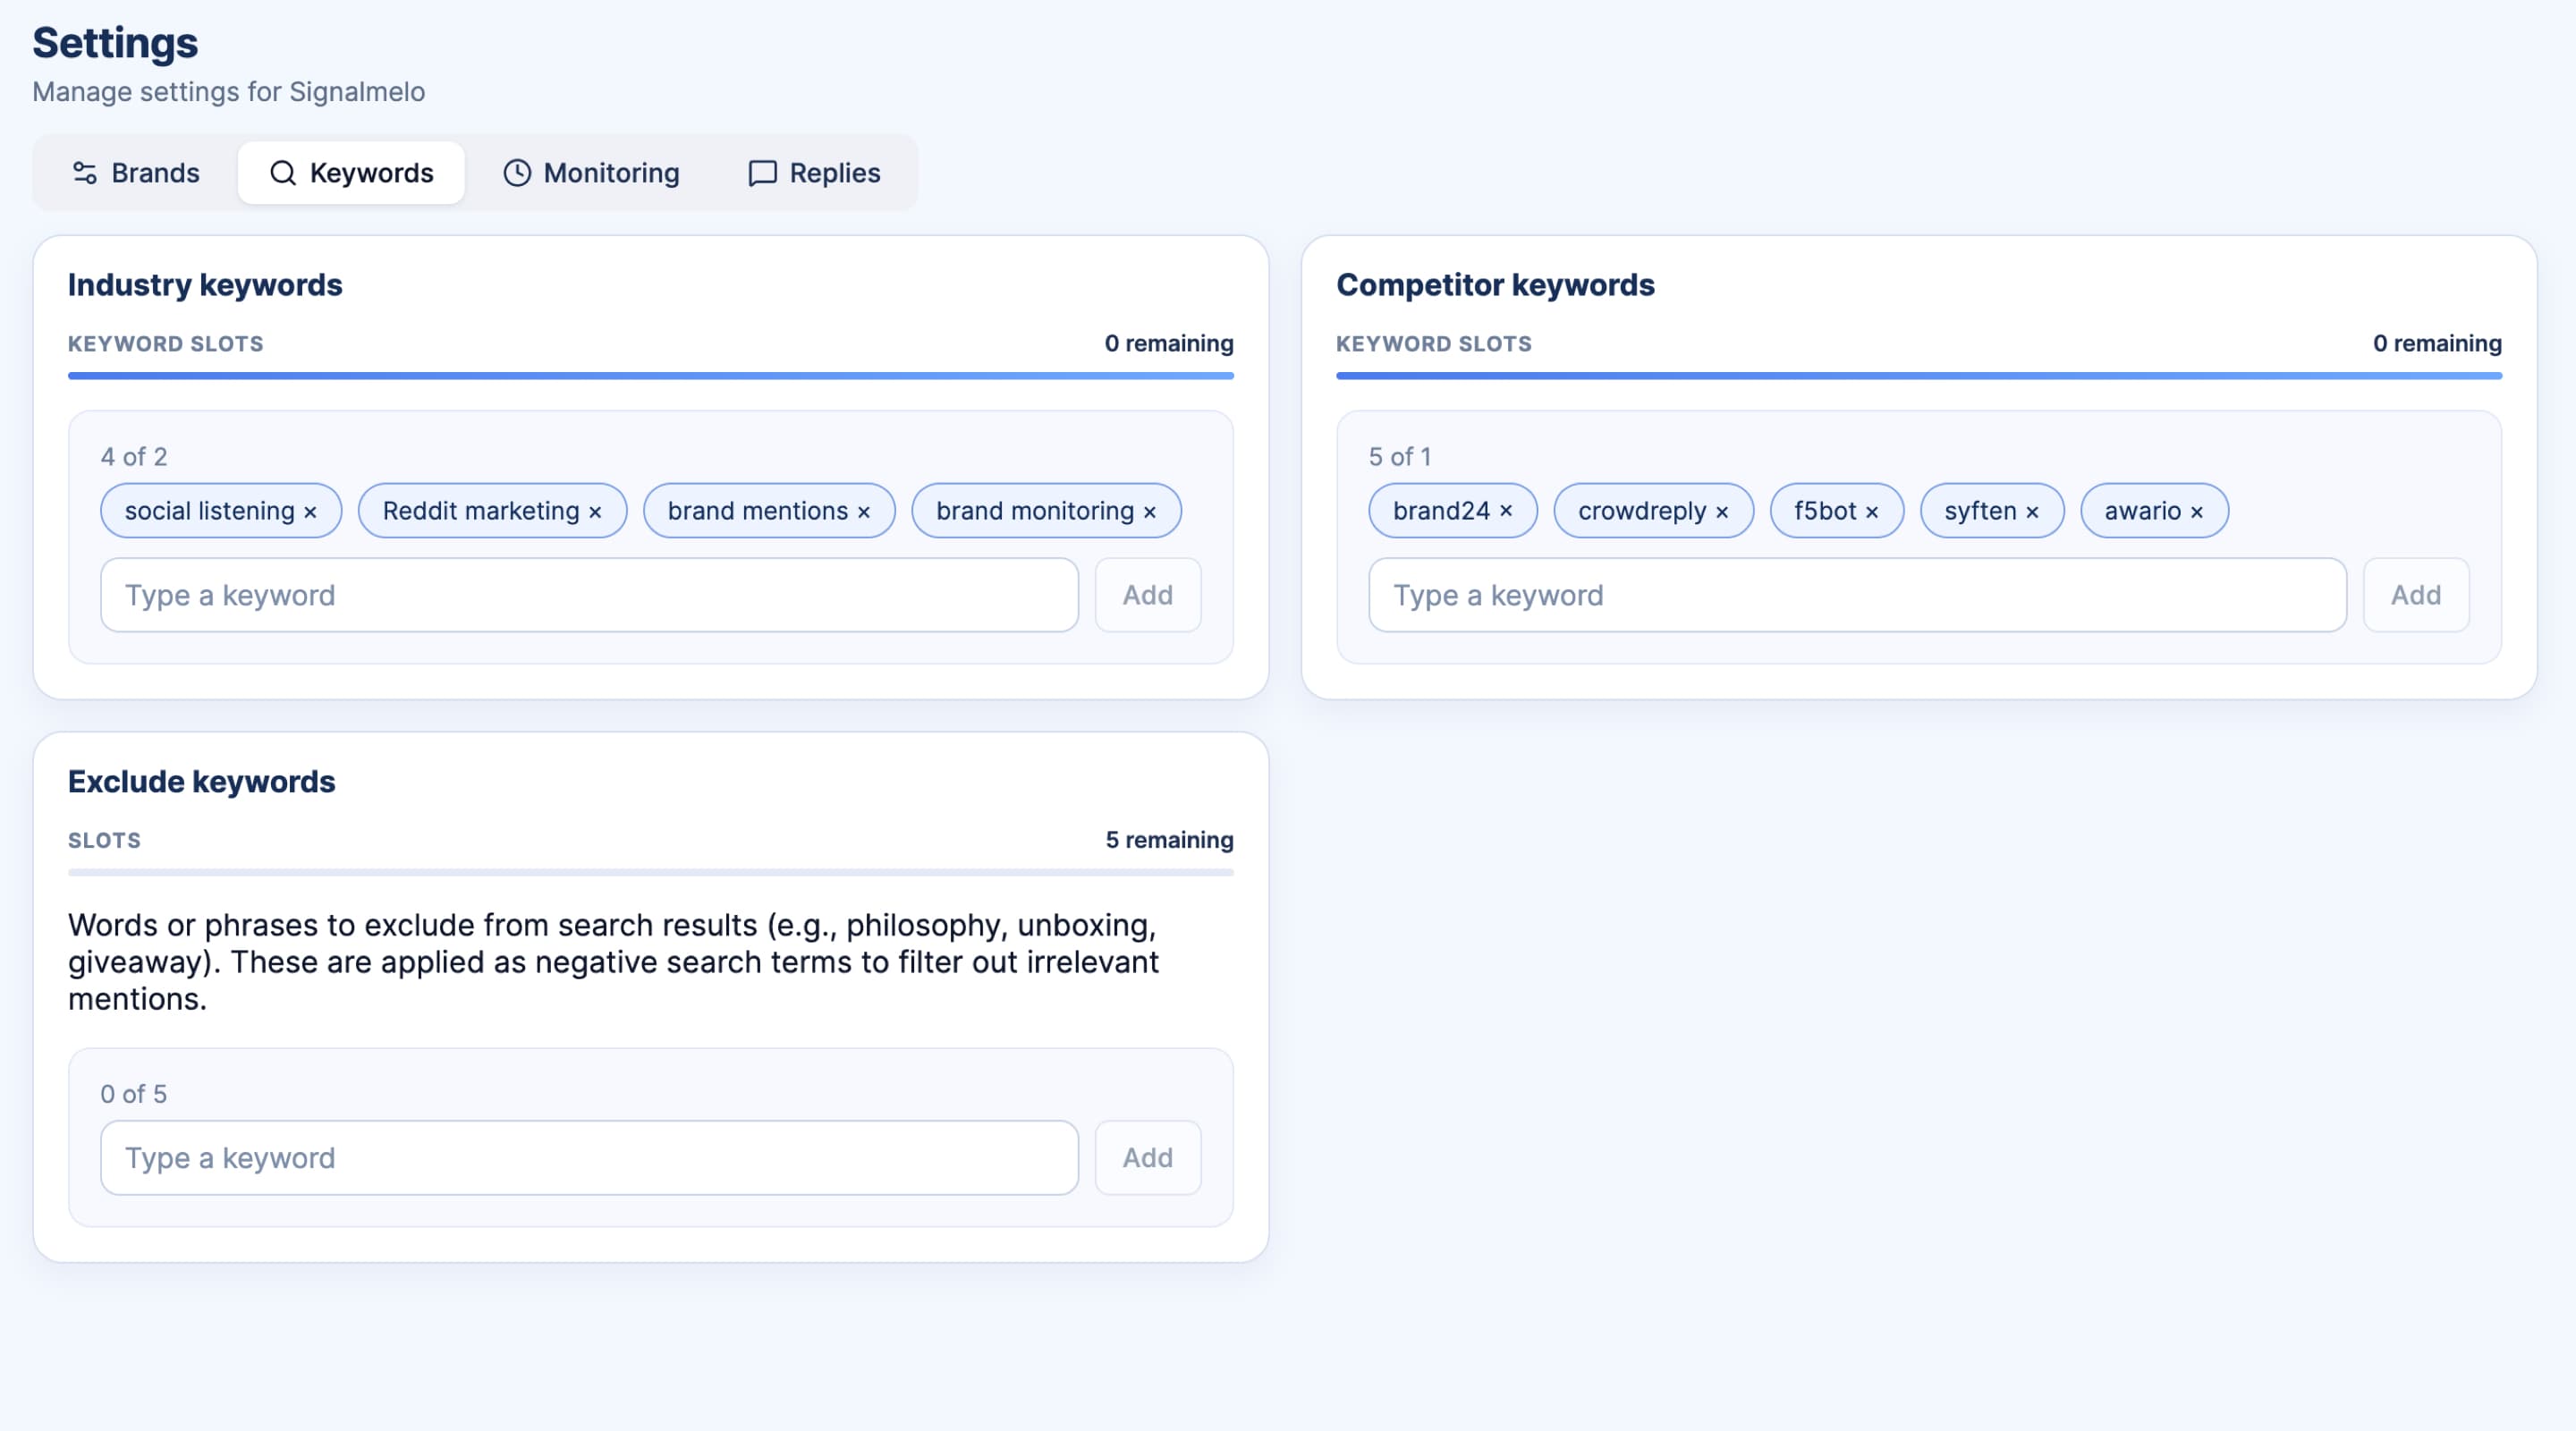This screenshot has width=2576, height=1431.
Task: Click Add in Competitor keywords
Action: click(2416, 595)
